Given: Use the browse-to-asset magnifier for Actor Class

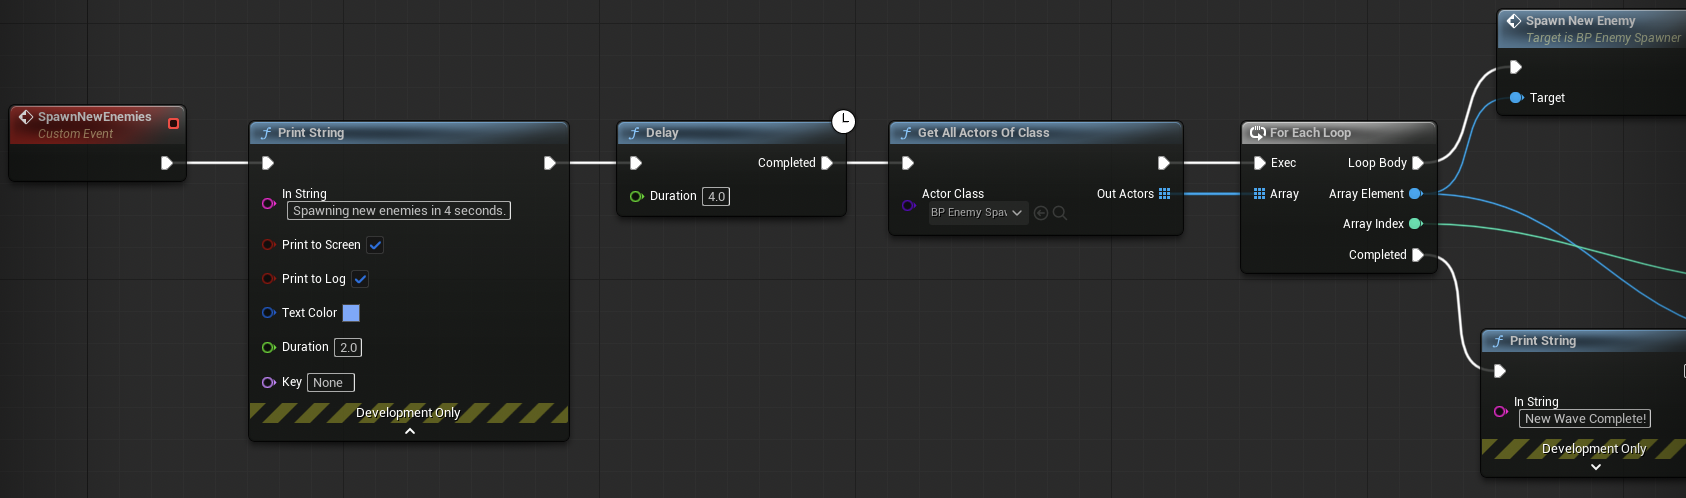Looking at the screenshot, I should click(x=1060, y=213).
